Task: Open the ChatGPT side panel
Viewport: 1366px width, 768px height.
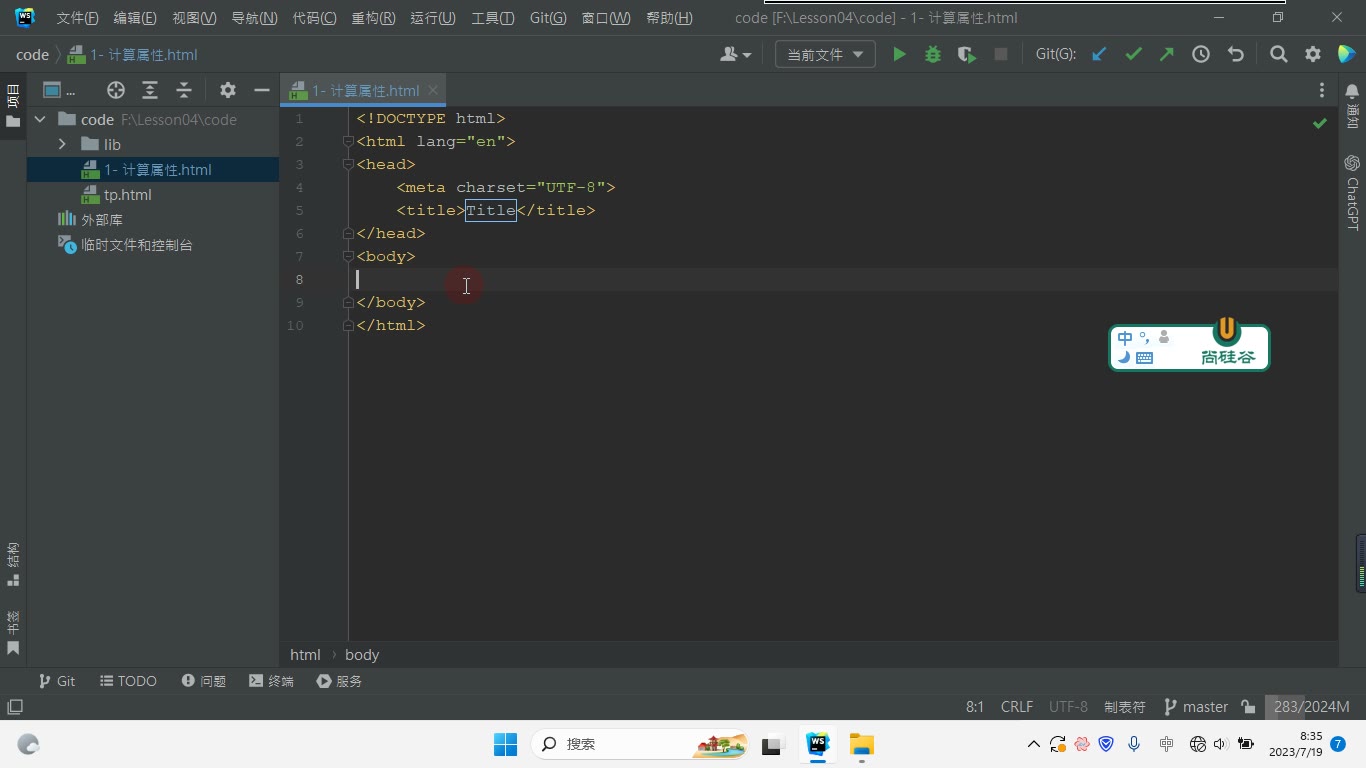Action: (x=1352, y=192)
